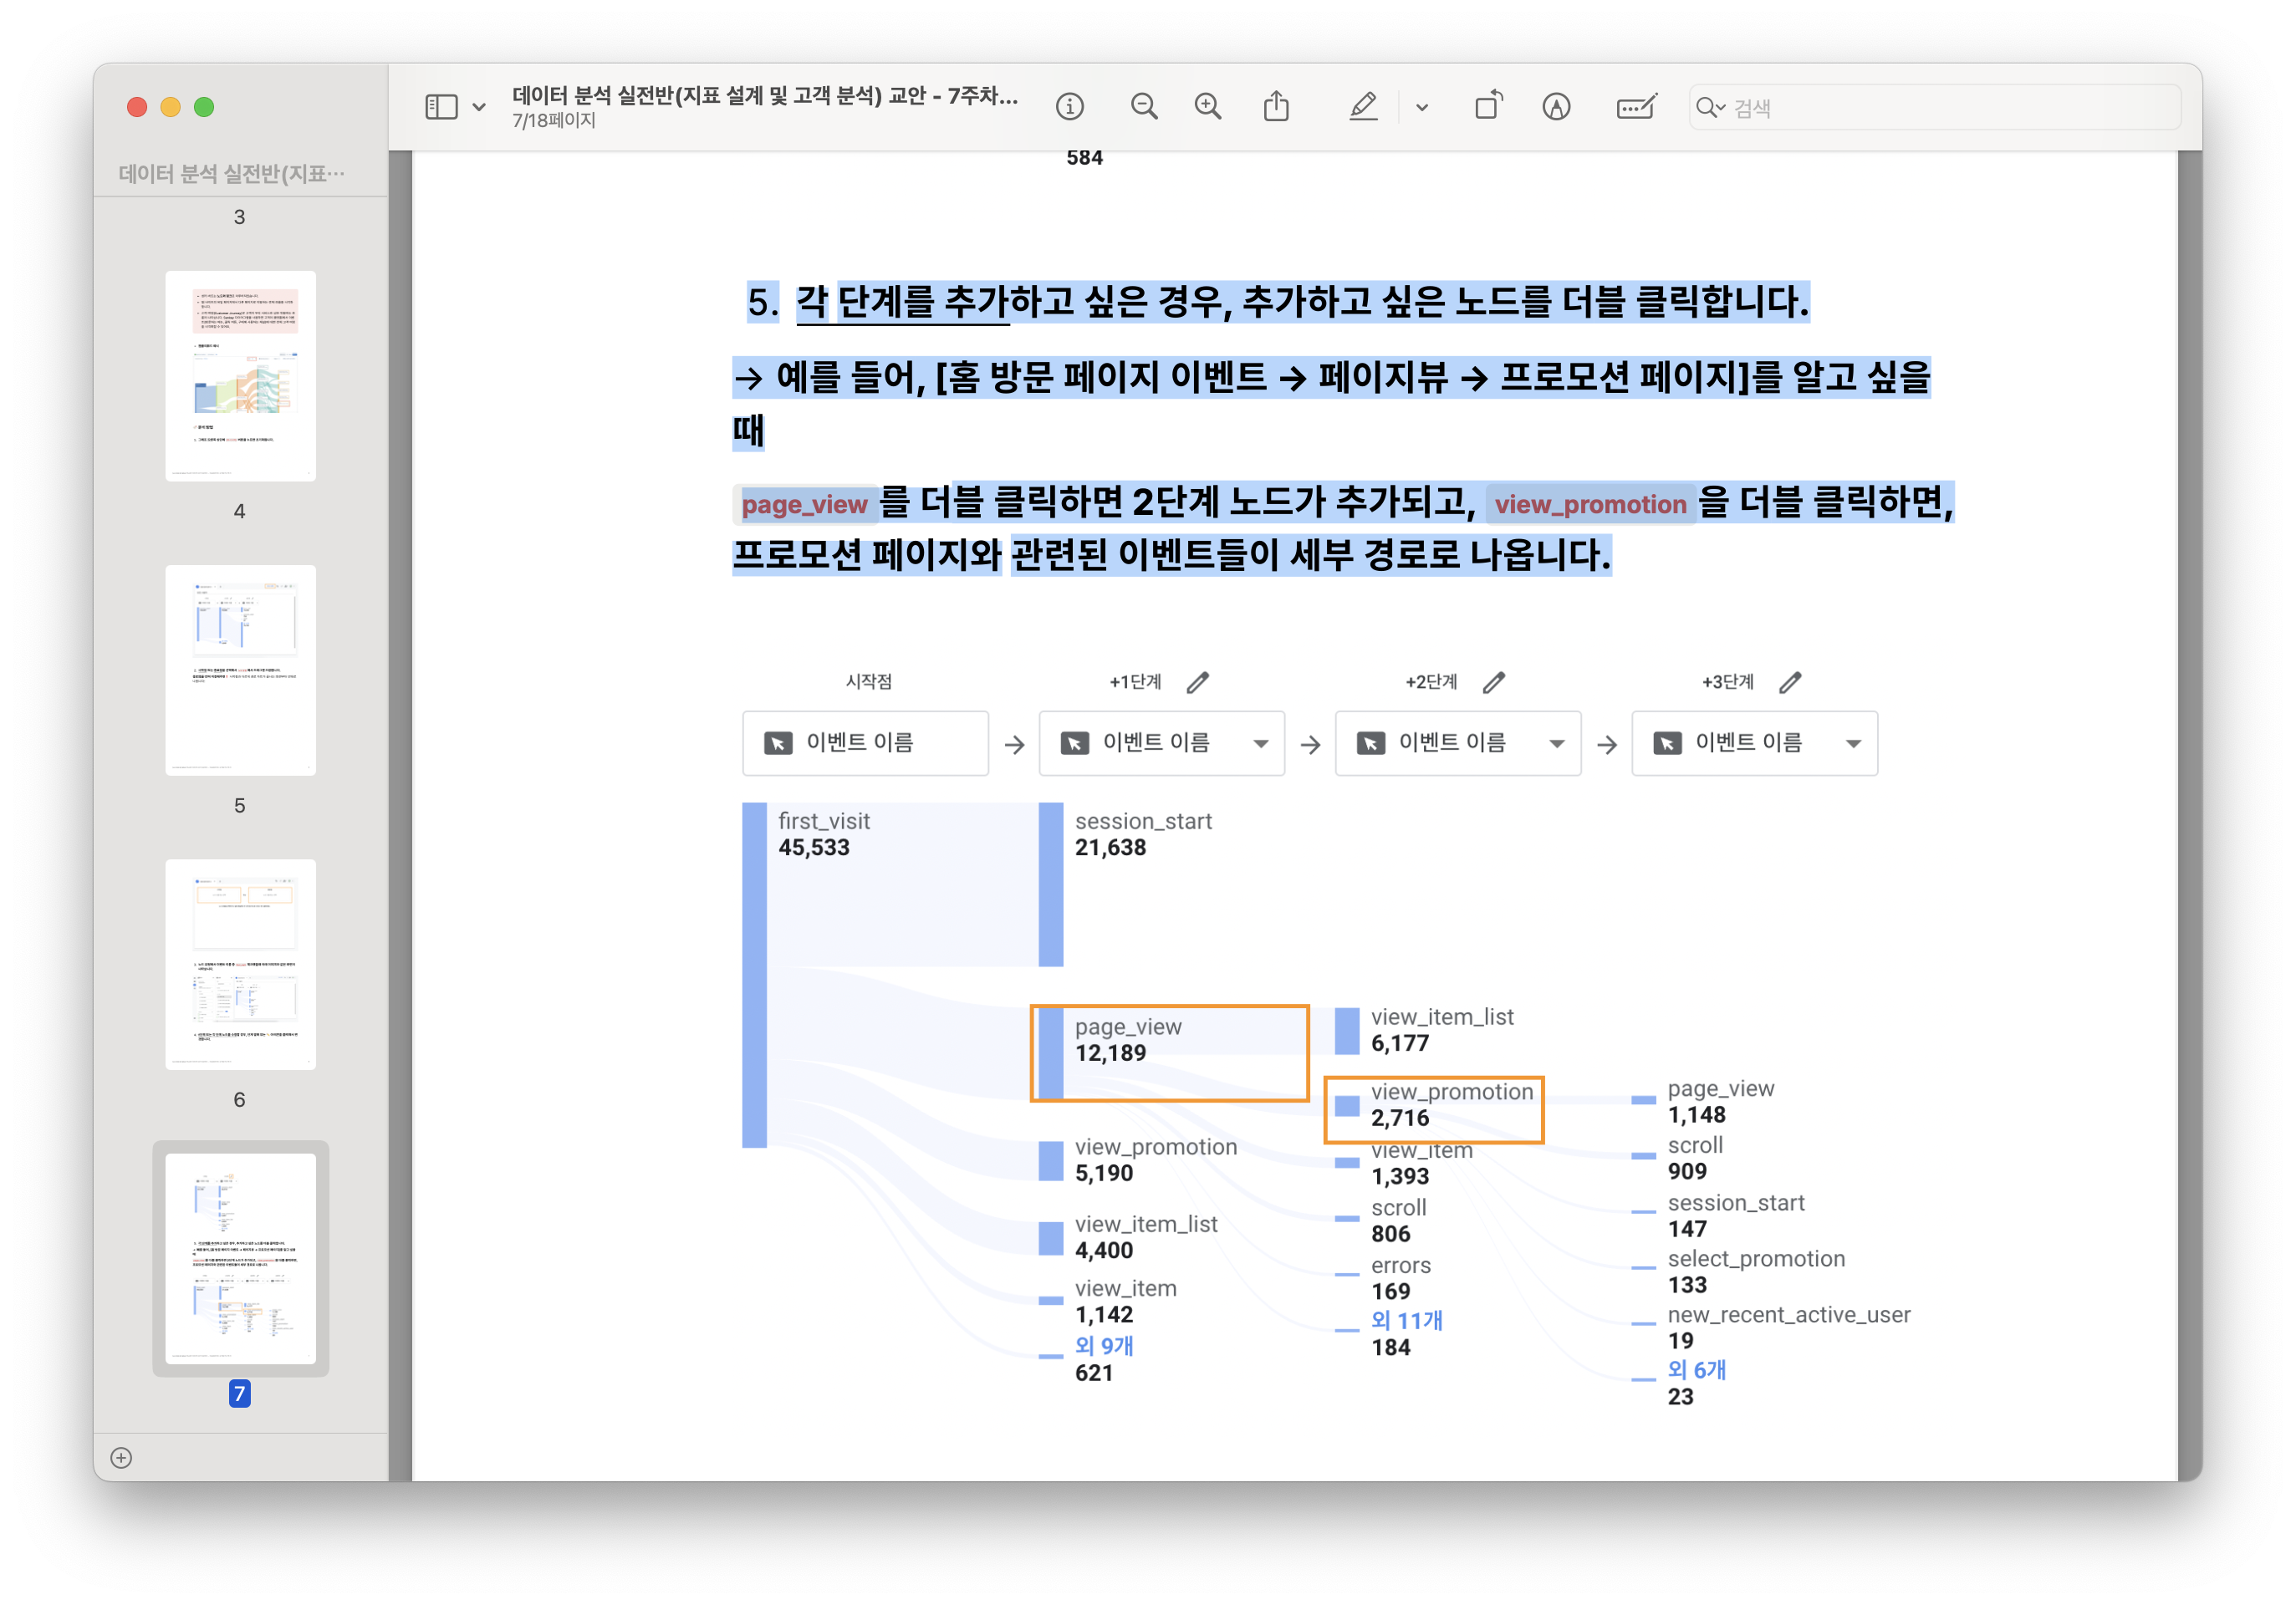Show the Markup toolbar icon
Image resolution: width=2296 pixels, height=1605 pixels.
click(x=1556, y=107)
